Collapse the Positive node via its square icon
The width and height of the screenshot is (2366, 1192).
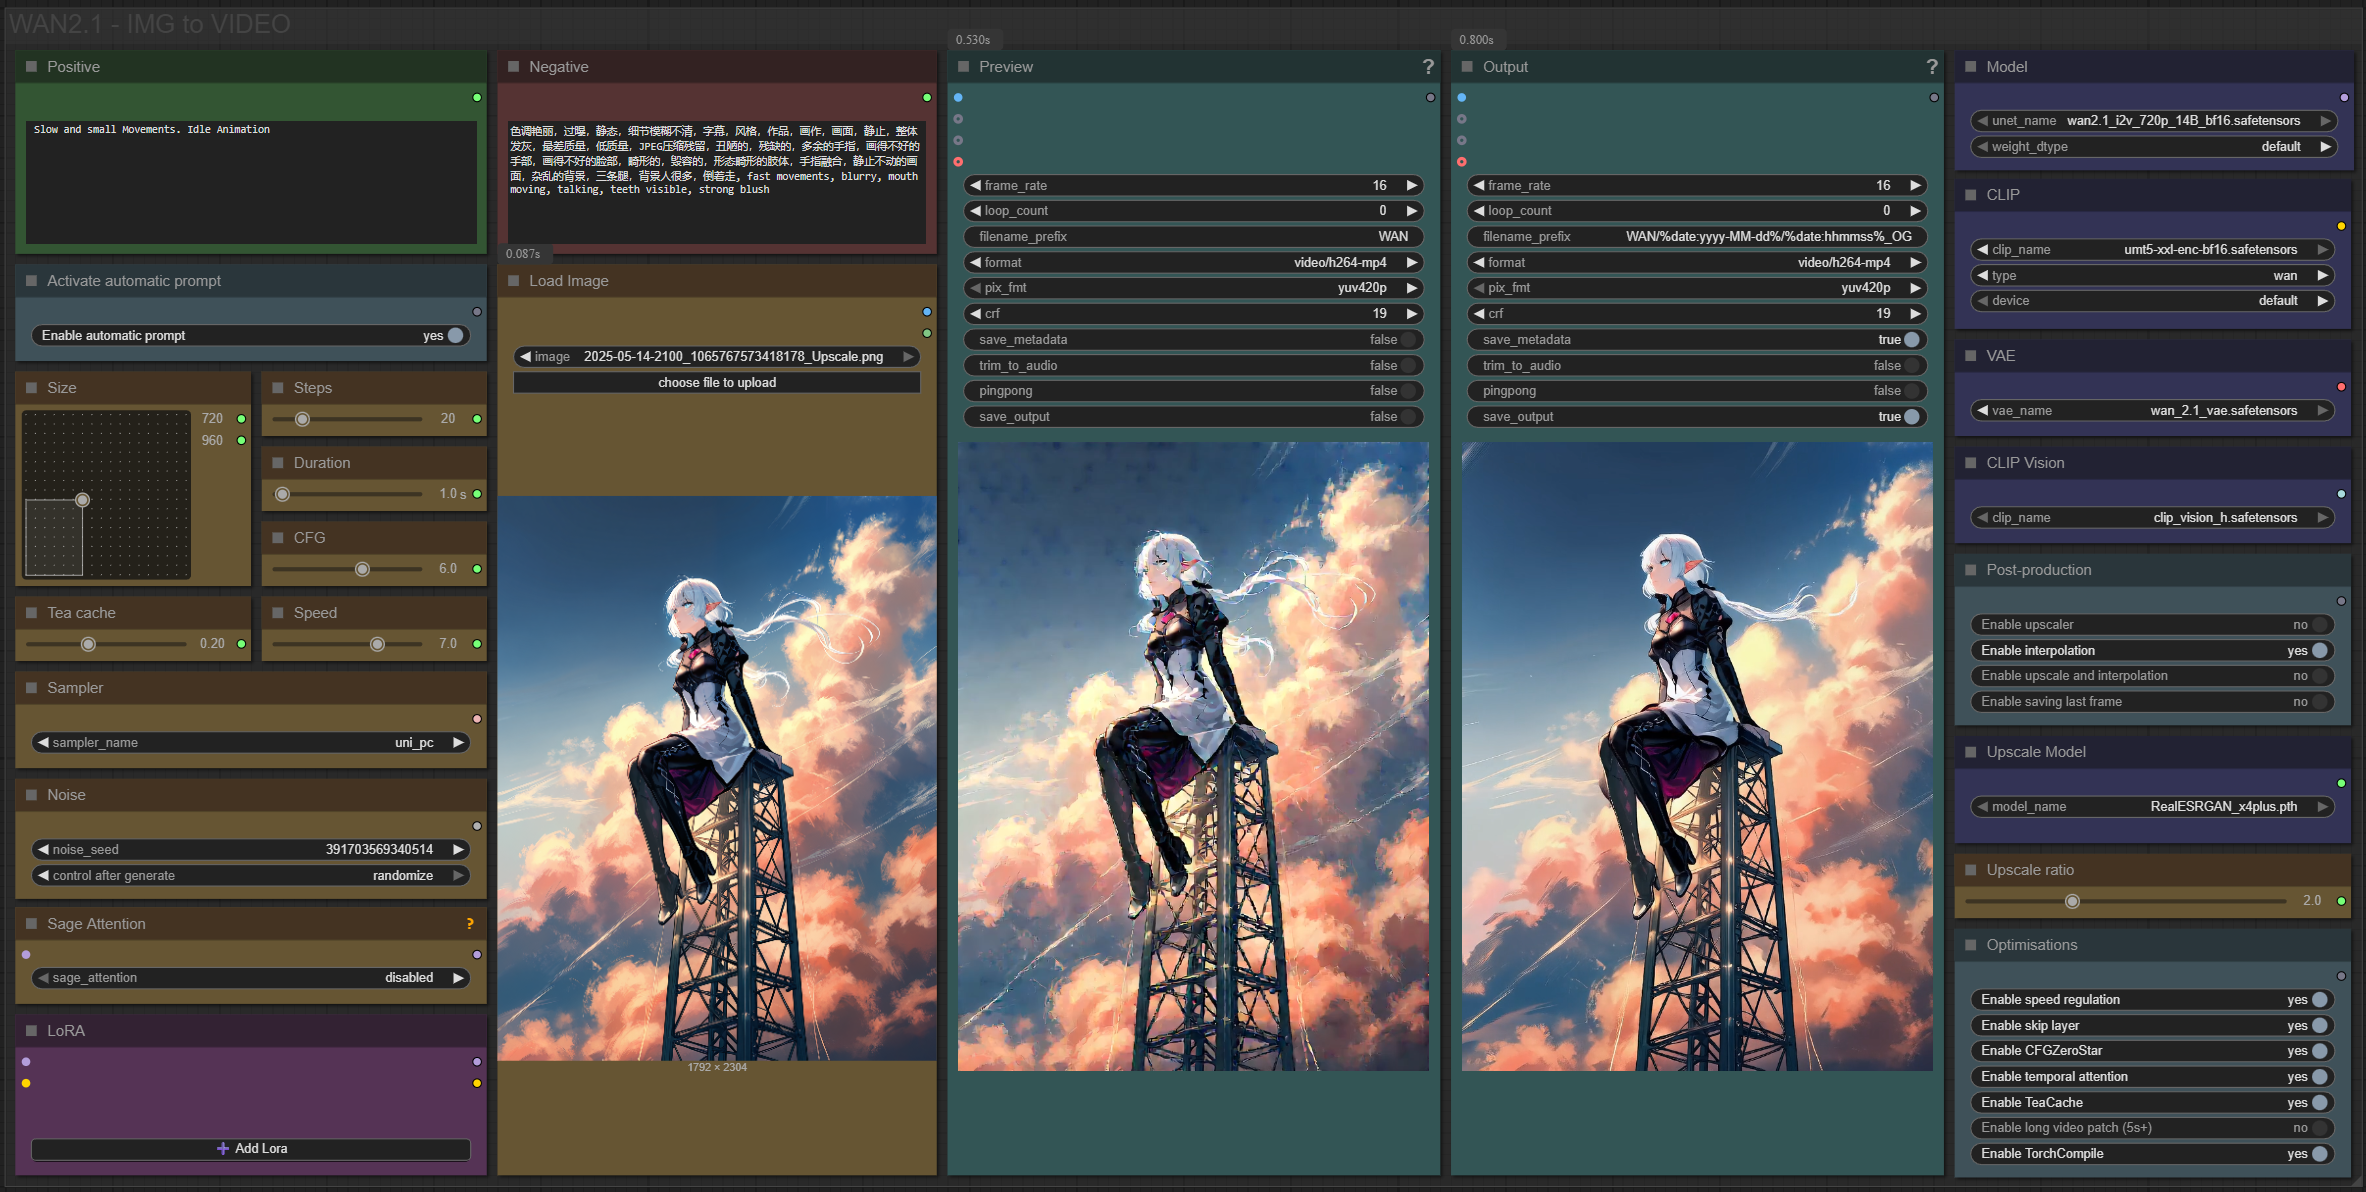click(32, 67)
